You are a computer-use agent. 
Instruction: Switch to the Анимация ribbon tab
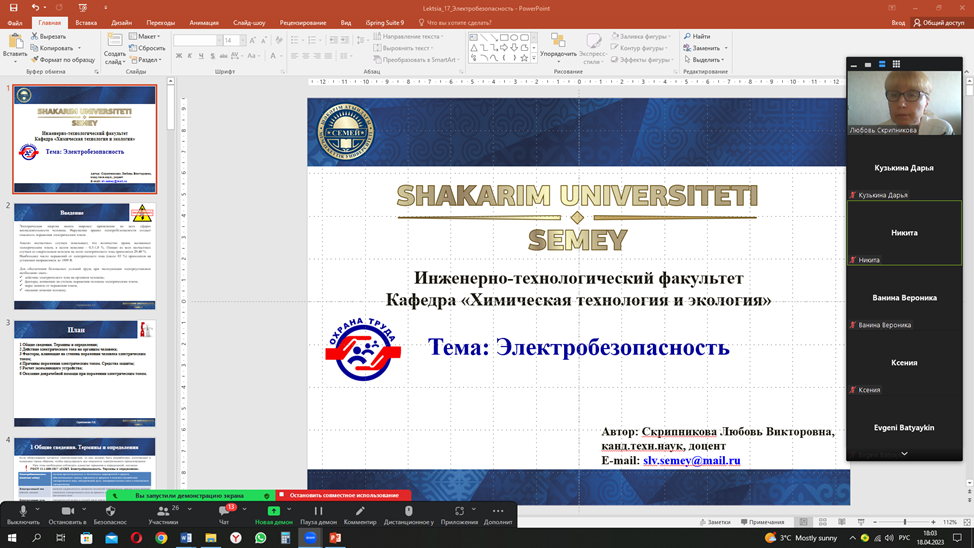click(x=204, y=22)
